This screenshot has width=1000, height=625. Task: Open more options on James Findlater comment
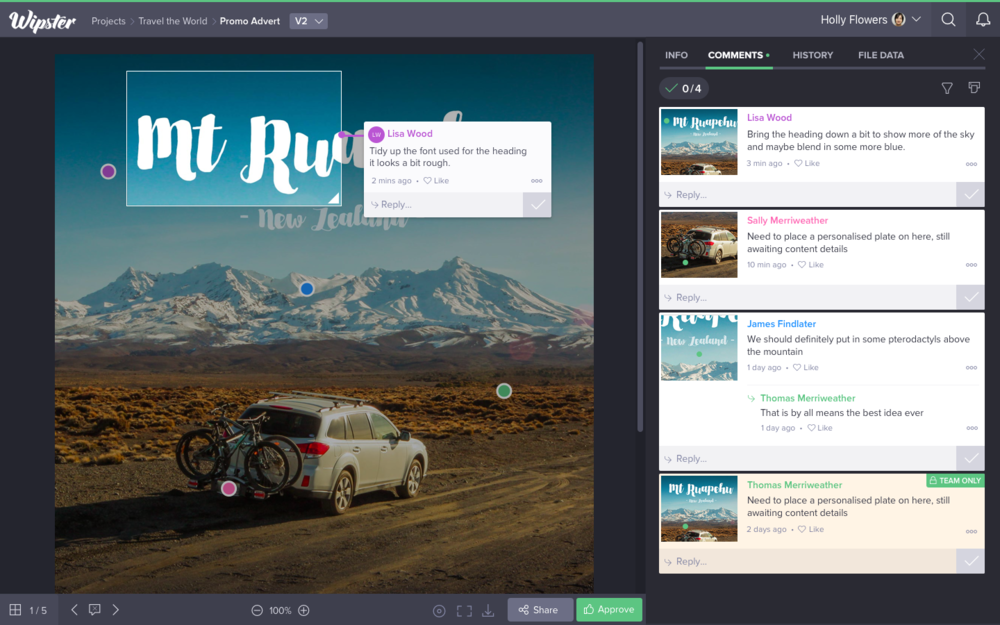click(971, 367)
